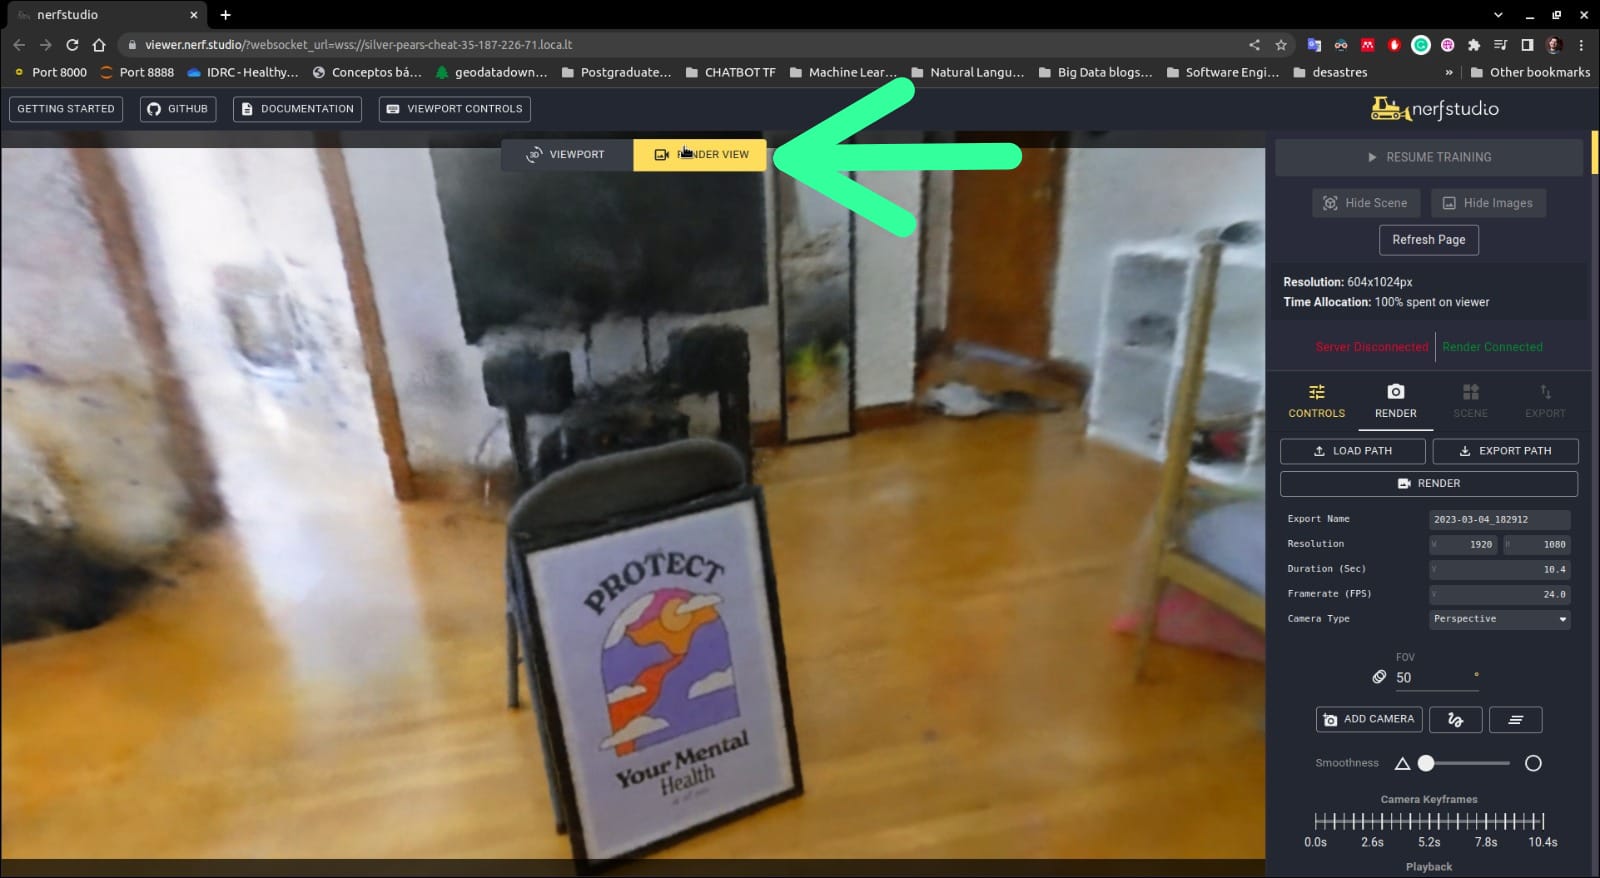Open the Camera Type Perspective dropdown

[x=1499, y=619]
